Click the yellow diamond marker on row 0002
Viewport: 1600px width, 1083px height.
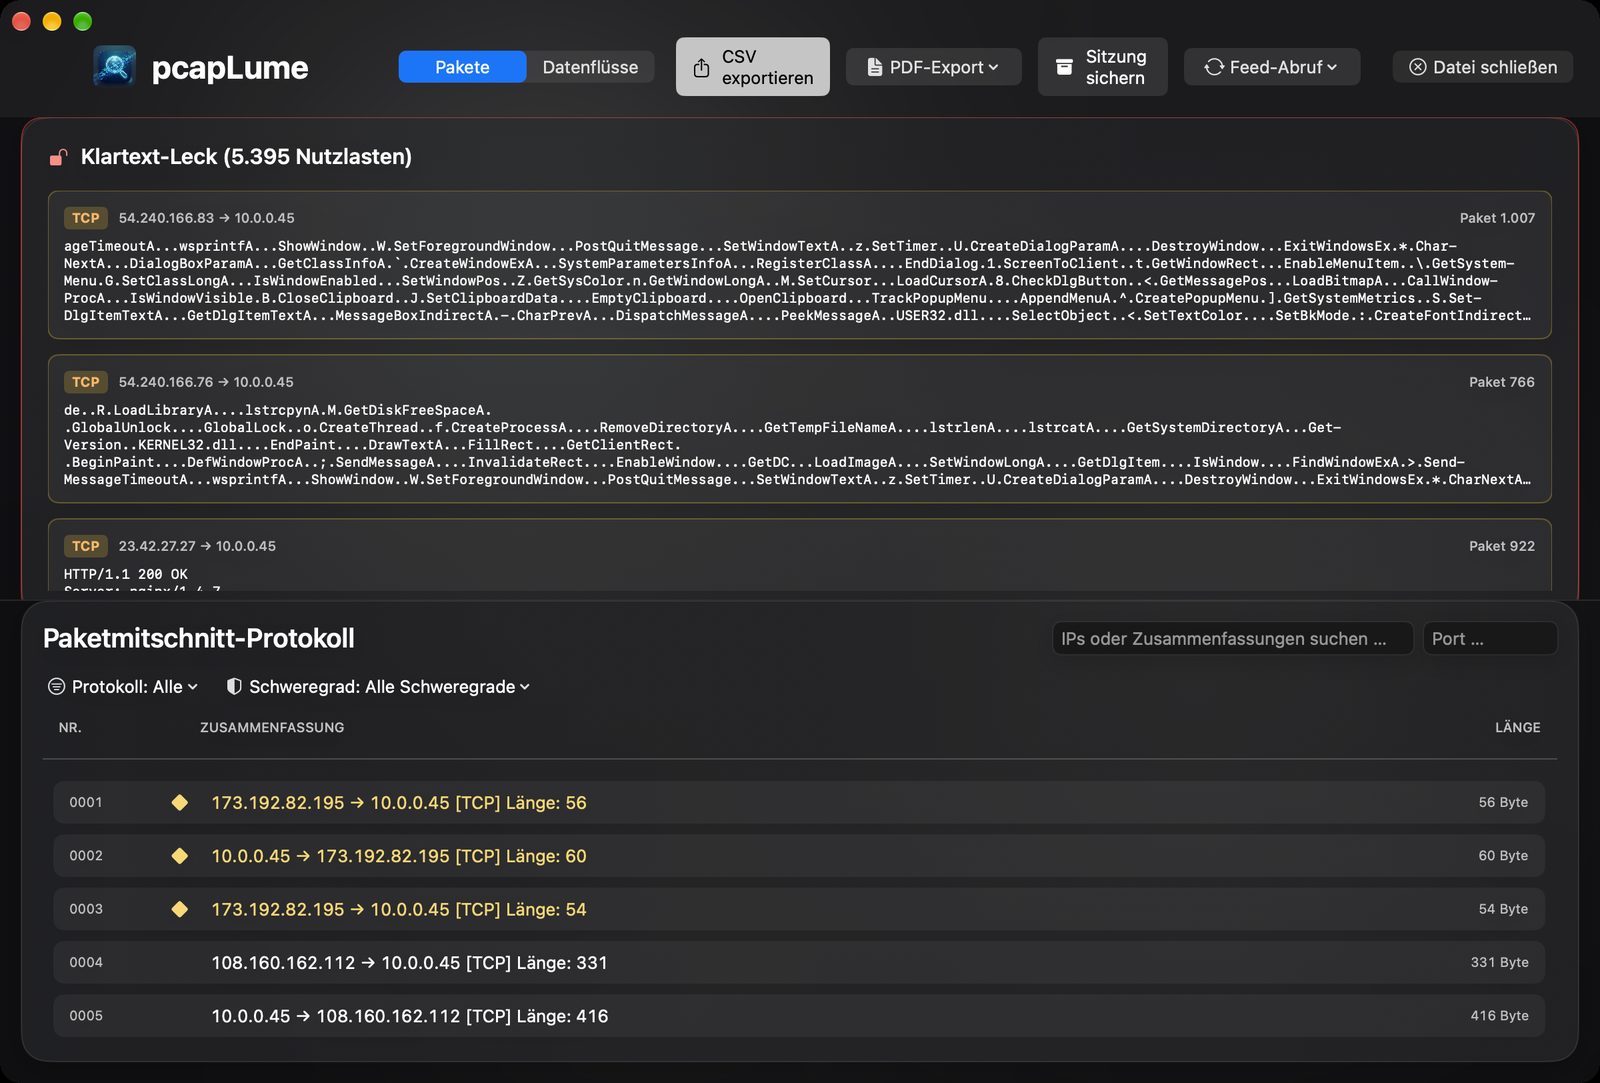click(x=180, y=856)
